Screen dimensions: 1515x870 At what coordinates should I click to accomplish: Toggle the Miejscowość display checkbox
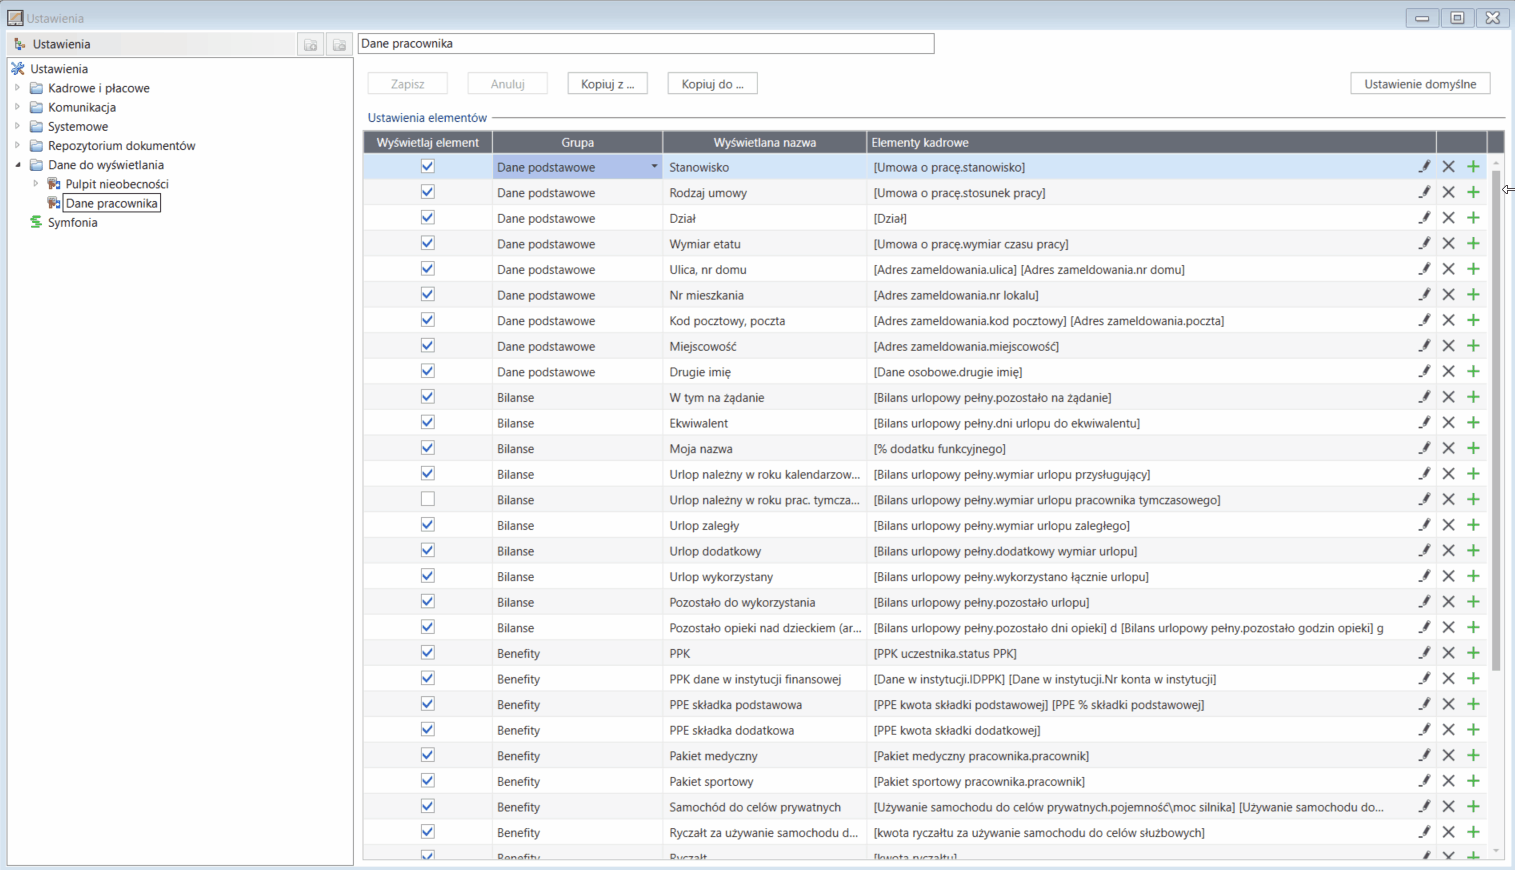(428, 345)
